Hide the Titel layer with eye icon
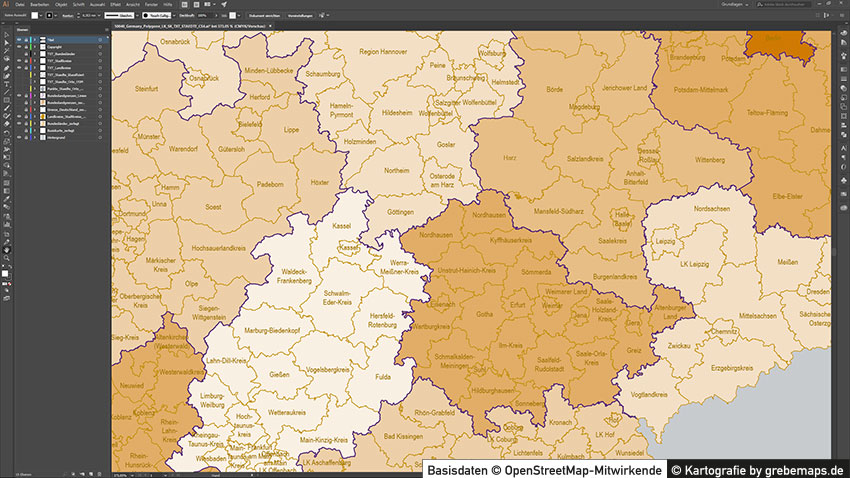Viewport: 850px width, 478px height. pos(19,39)
